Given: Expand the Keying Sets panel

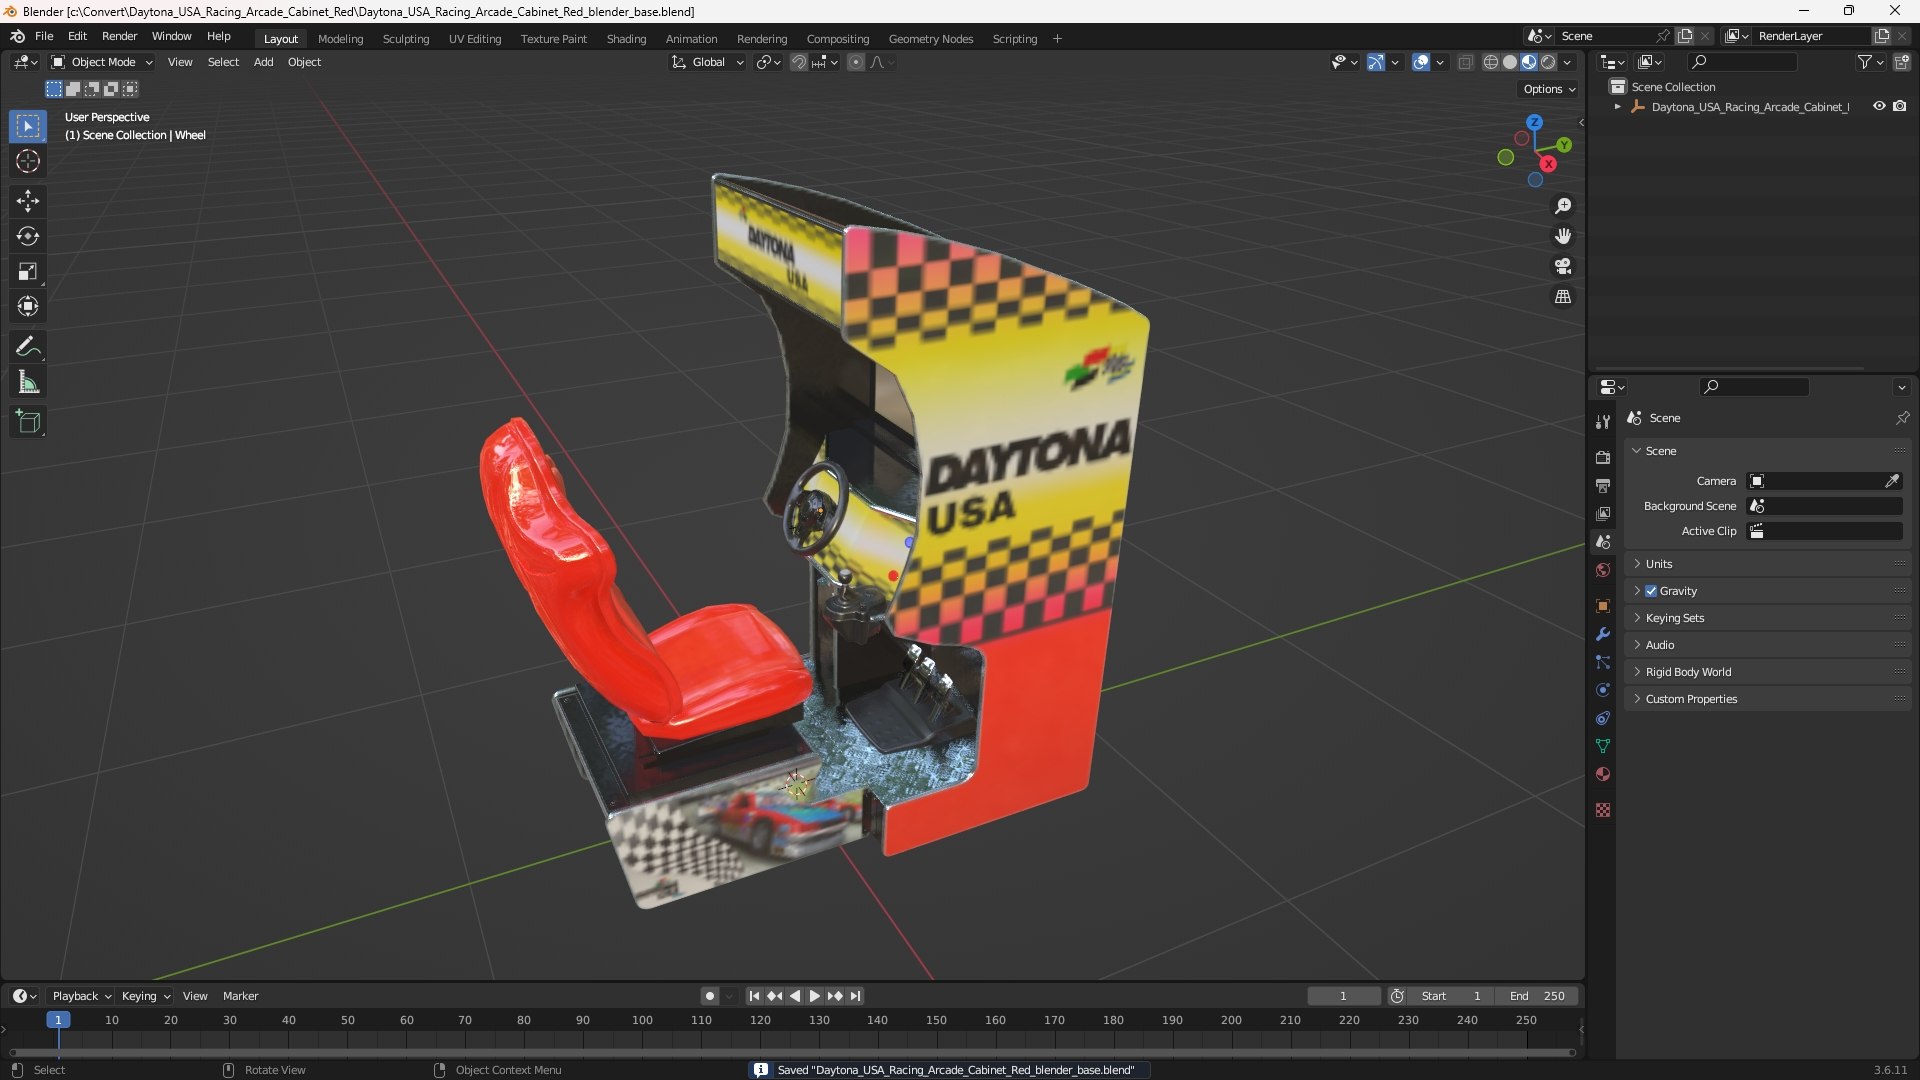Looking at the screenshot, I should (x=1767, y=618).
